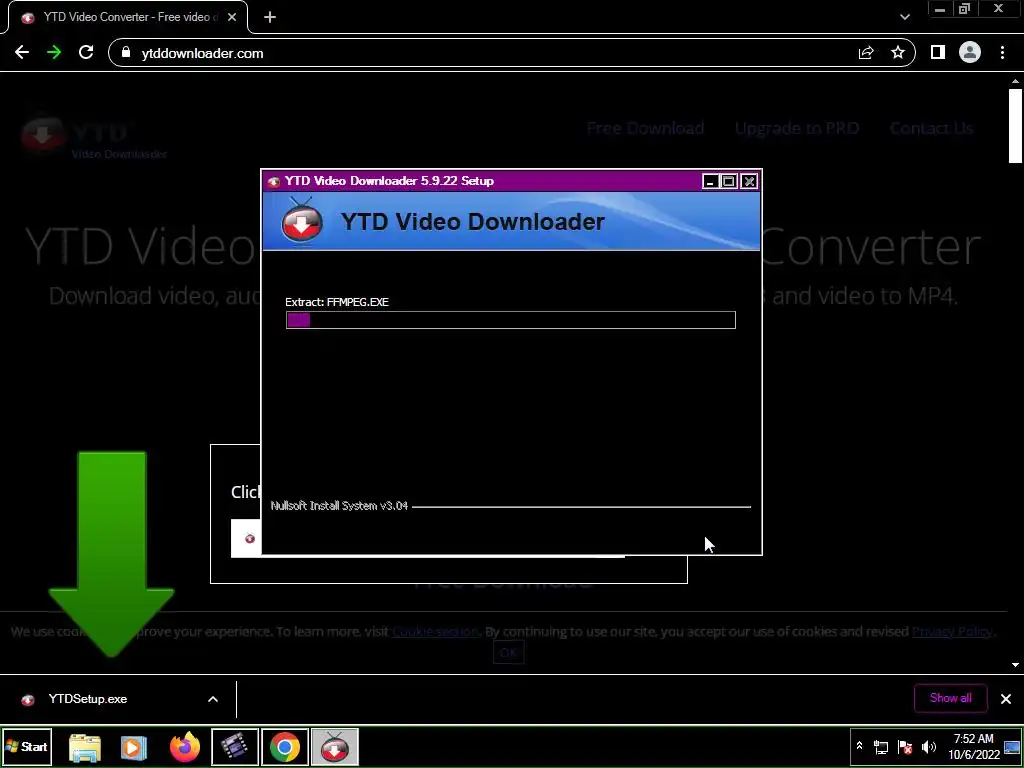
Task: Click the page vertical scrollbar thumb
Action: (1015, 126)
